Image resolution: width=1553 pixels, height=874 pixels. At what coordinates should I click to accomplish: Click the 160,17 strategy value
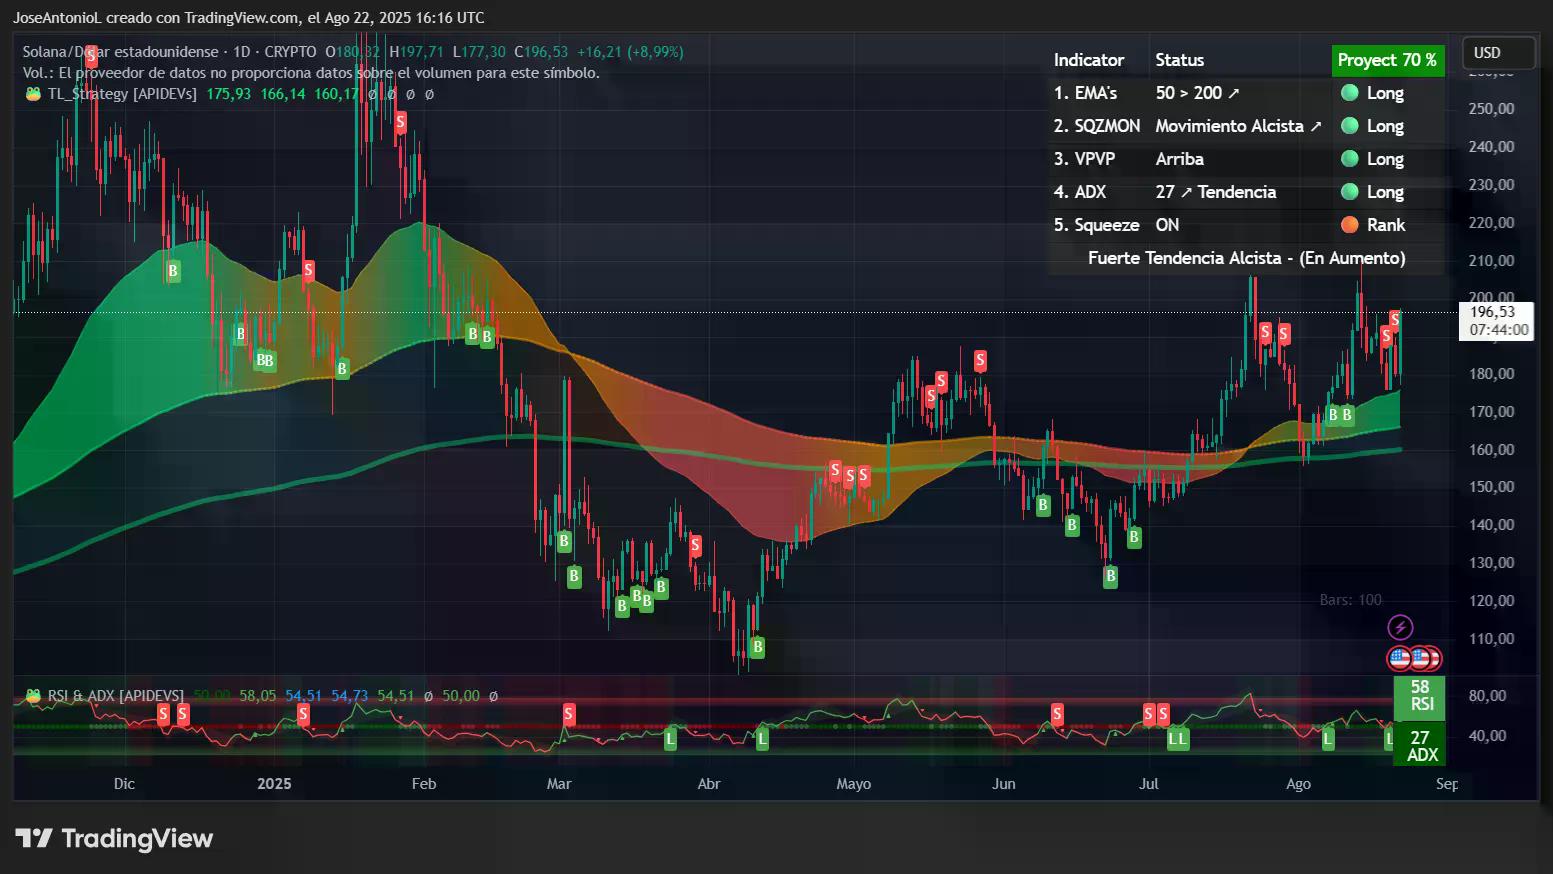[336, 94]
